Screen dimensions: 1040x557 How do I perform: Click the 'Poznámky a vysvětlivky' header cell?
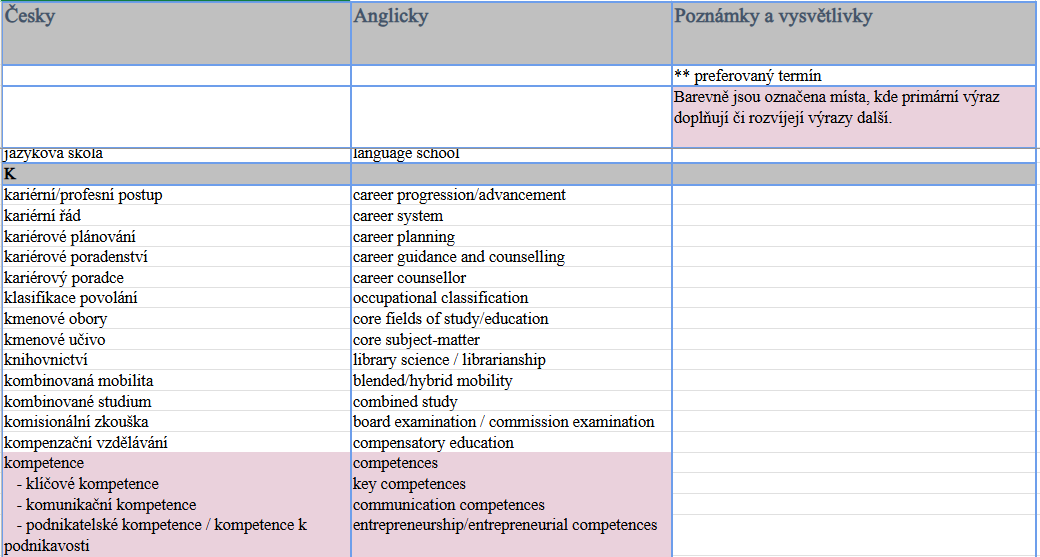point(854,34)
